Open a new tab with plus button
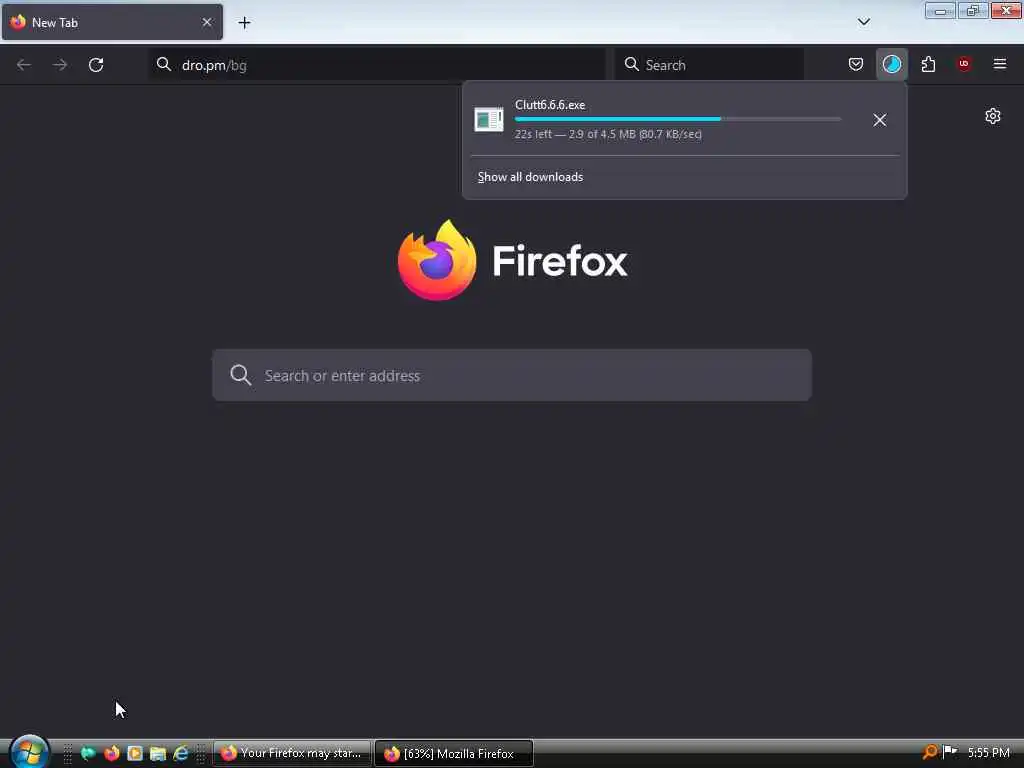 click(x=244, y=23)
